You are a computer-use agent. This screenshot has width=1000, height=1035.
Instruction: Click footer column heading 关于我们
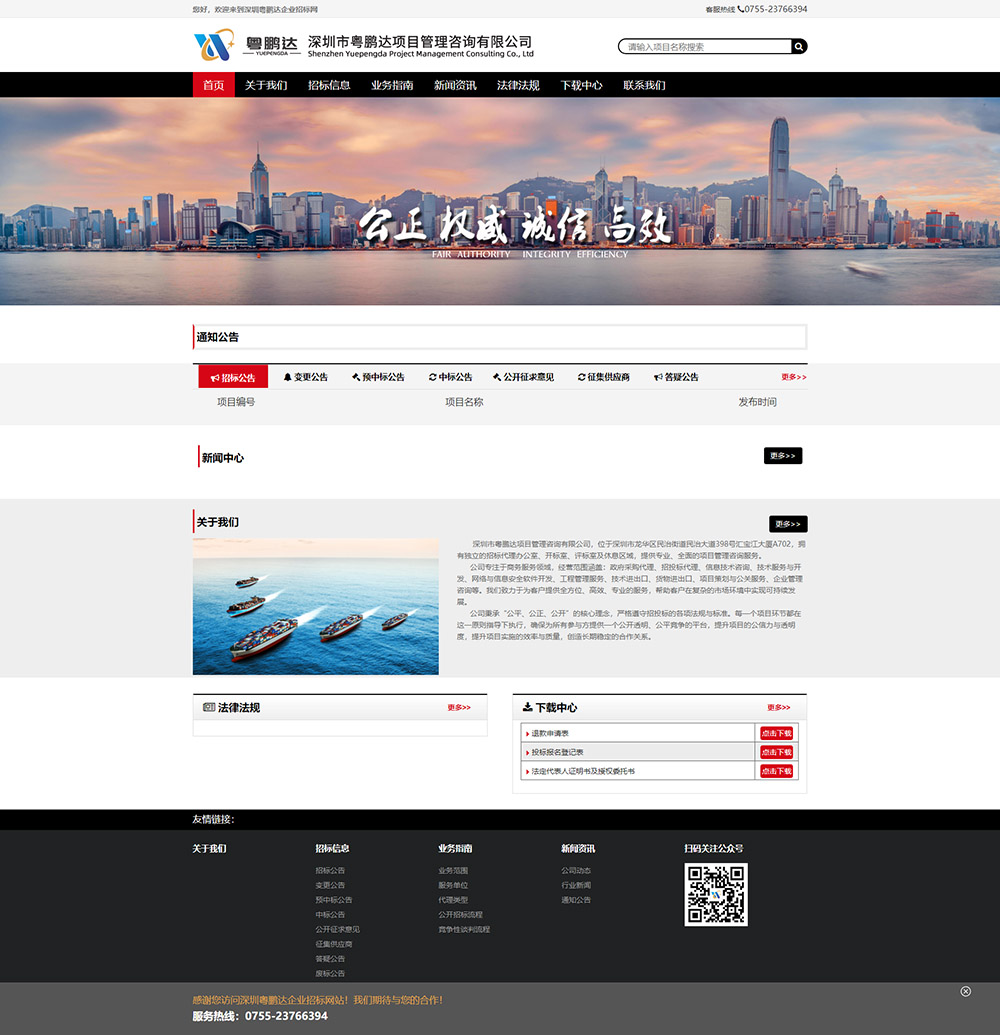[x=209, y=848]
